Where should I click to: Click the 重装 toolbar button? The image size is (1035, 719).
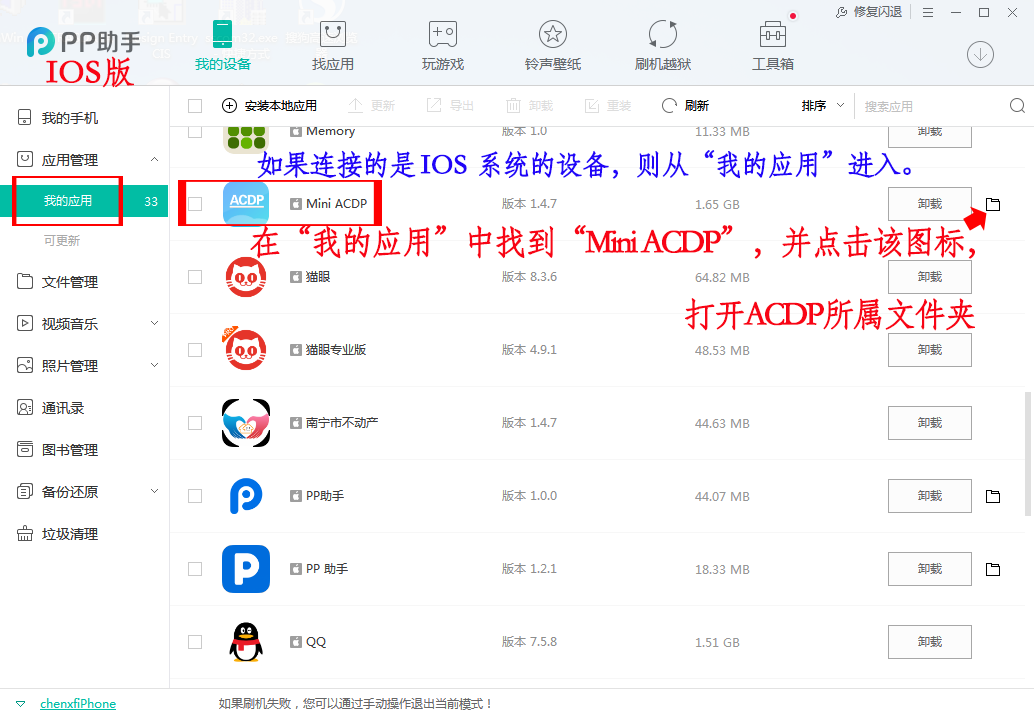608,106
